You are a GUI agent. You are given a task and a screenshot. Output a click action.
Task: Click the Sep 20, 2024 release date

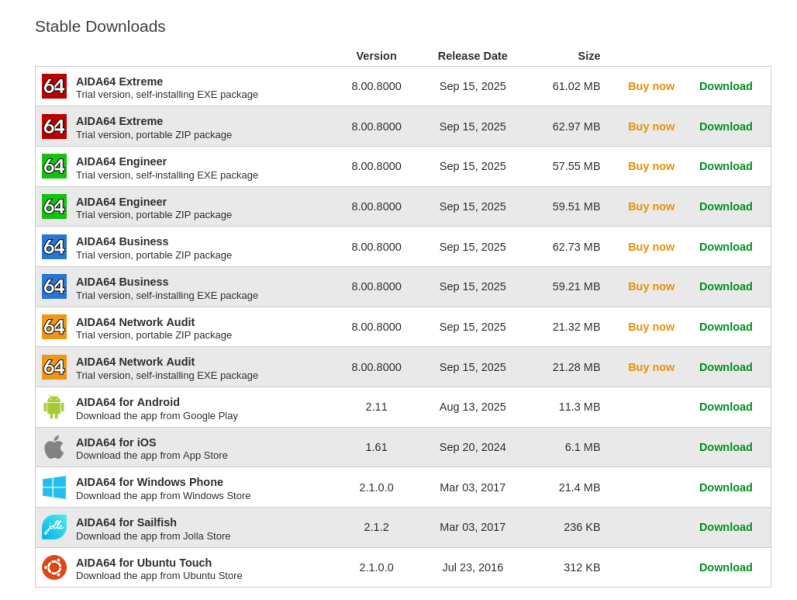[473, 447]
